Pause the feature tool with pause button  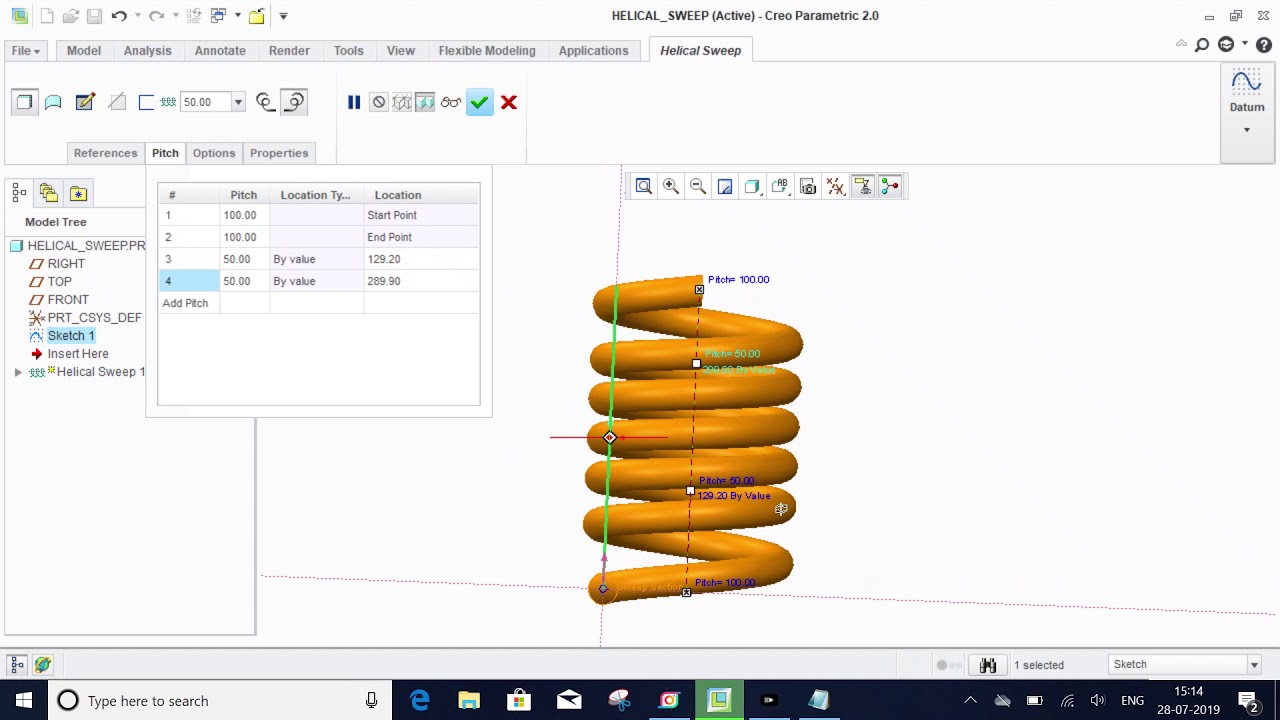coord(354,102)
